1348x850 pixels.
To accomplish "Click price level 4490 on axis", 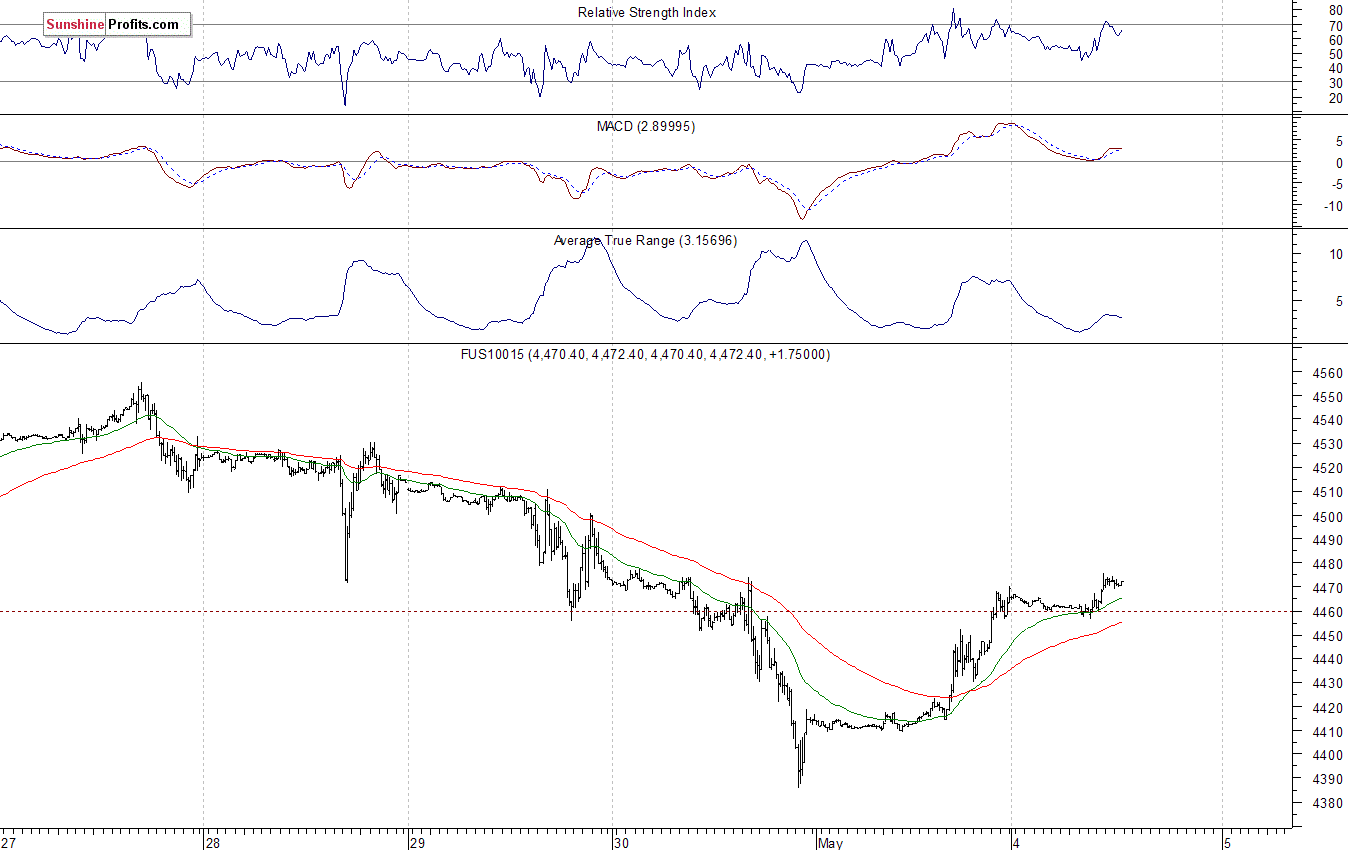I will tap(1327, 541).
